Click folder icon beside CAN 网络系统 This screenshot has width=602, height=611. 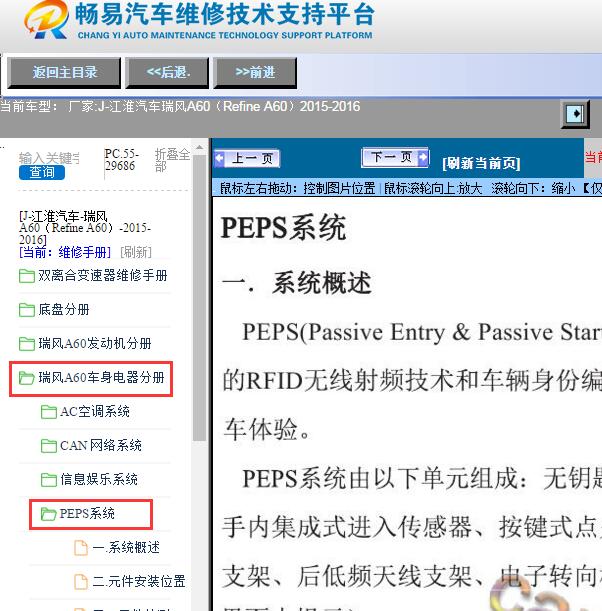point(49,446)
